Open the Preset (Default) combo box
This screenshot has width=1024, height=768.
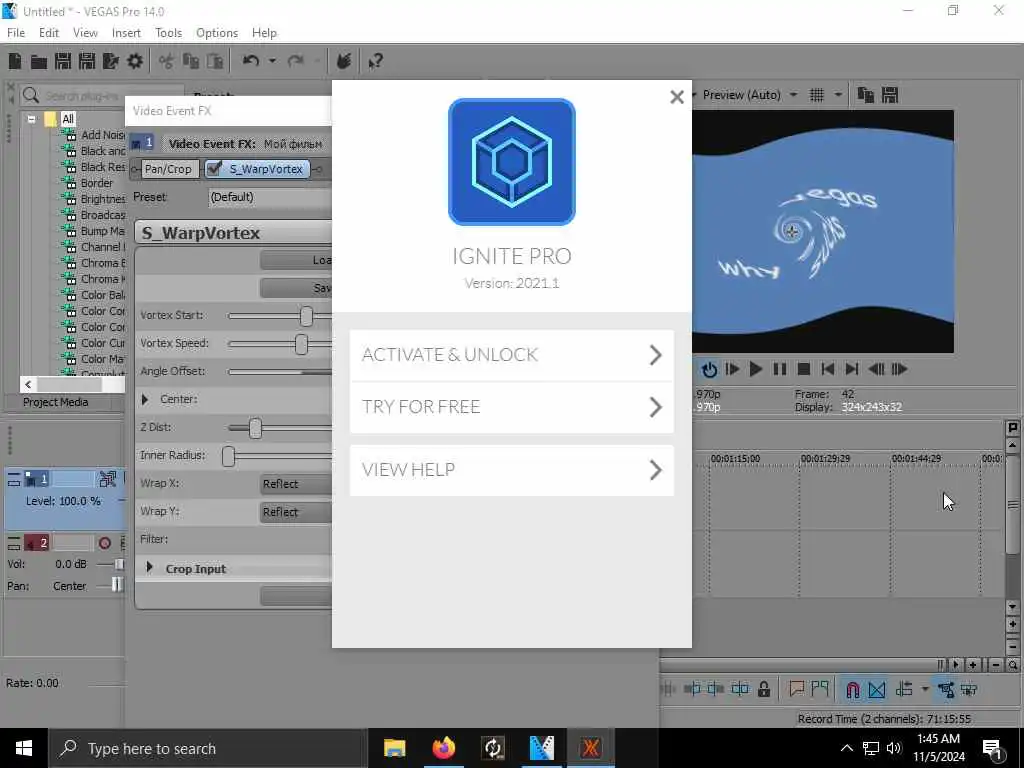pos(270,197)
